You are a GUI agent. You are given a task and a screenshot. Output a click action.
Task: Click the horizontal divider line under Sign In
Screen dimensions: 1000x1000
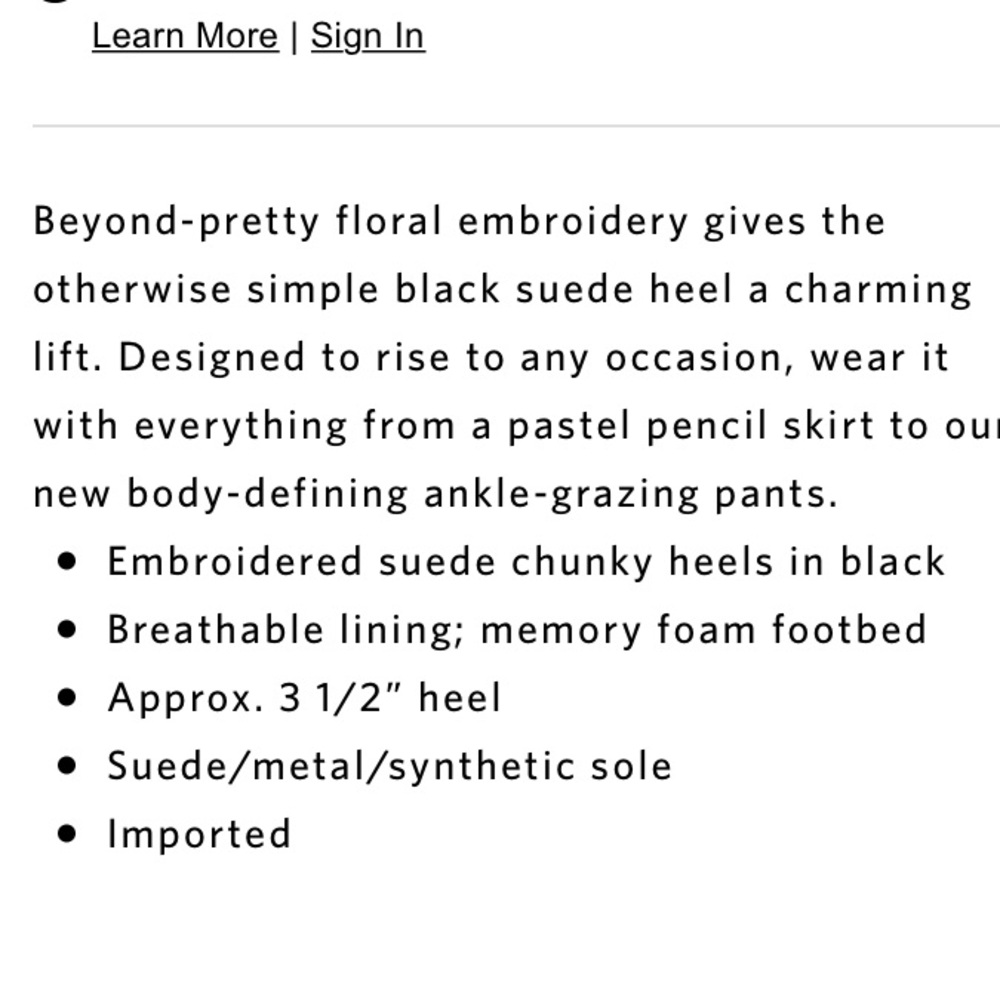517,126
